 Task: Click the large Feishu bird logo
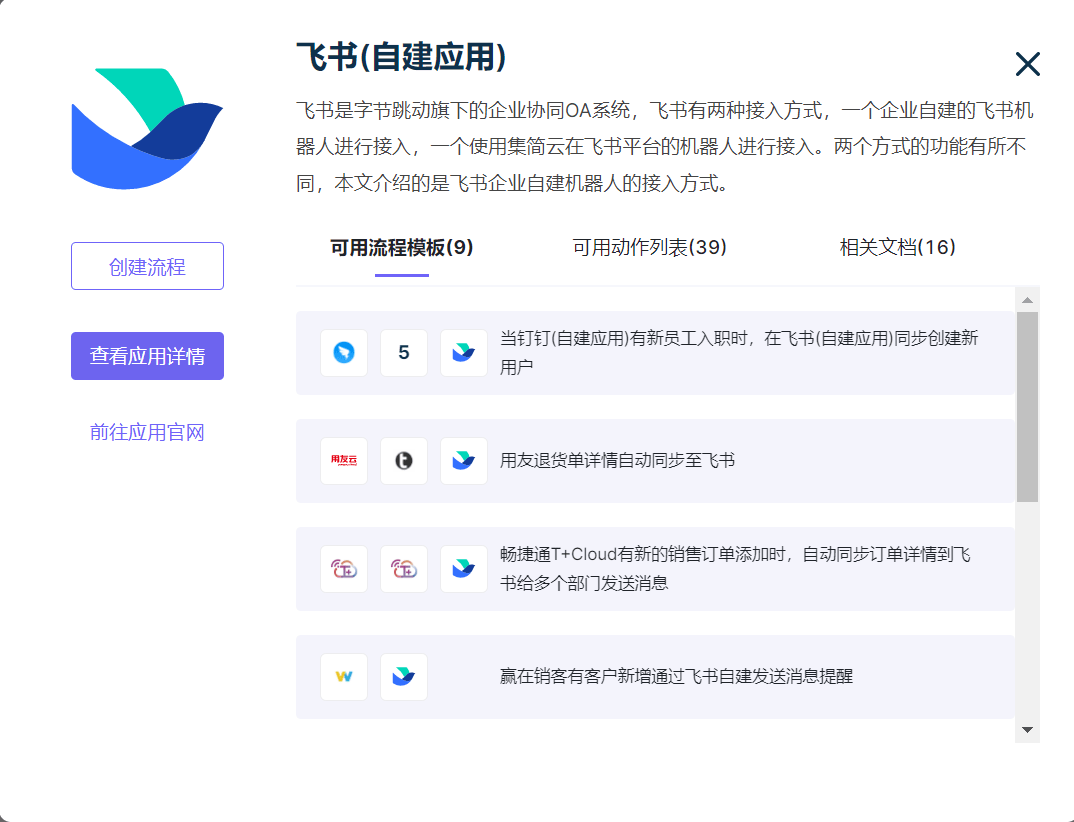pyautogui.click(x=147, y=129)
